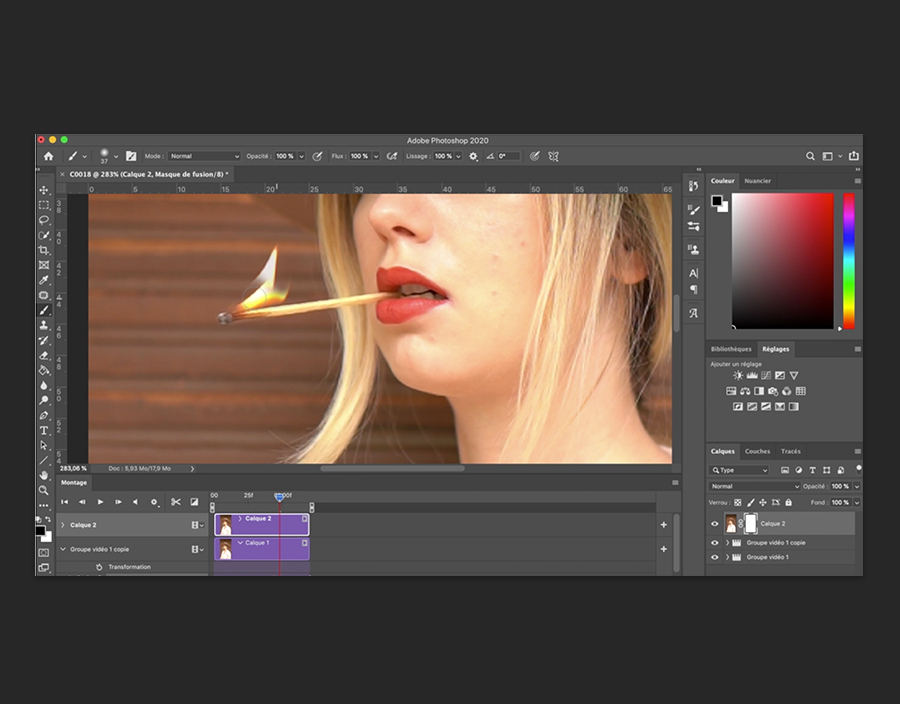This screenshot has width=900, height=704.
Task: Toggle the layer filter switch
Action: [x=858, y=469]
